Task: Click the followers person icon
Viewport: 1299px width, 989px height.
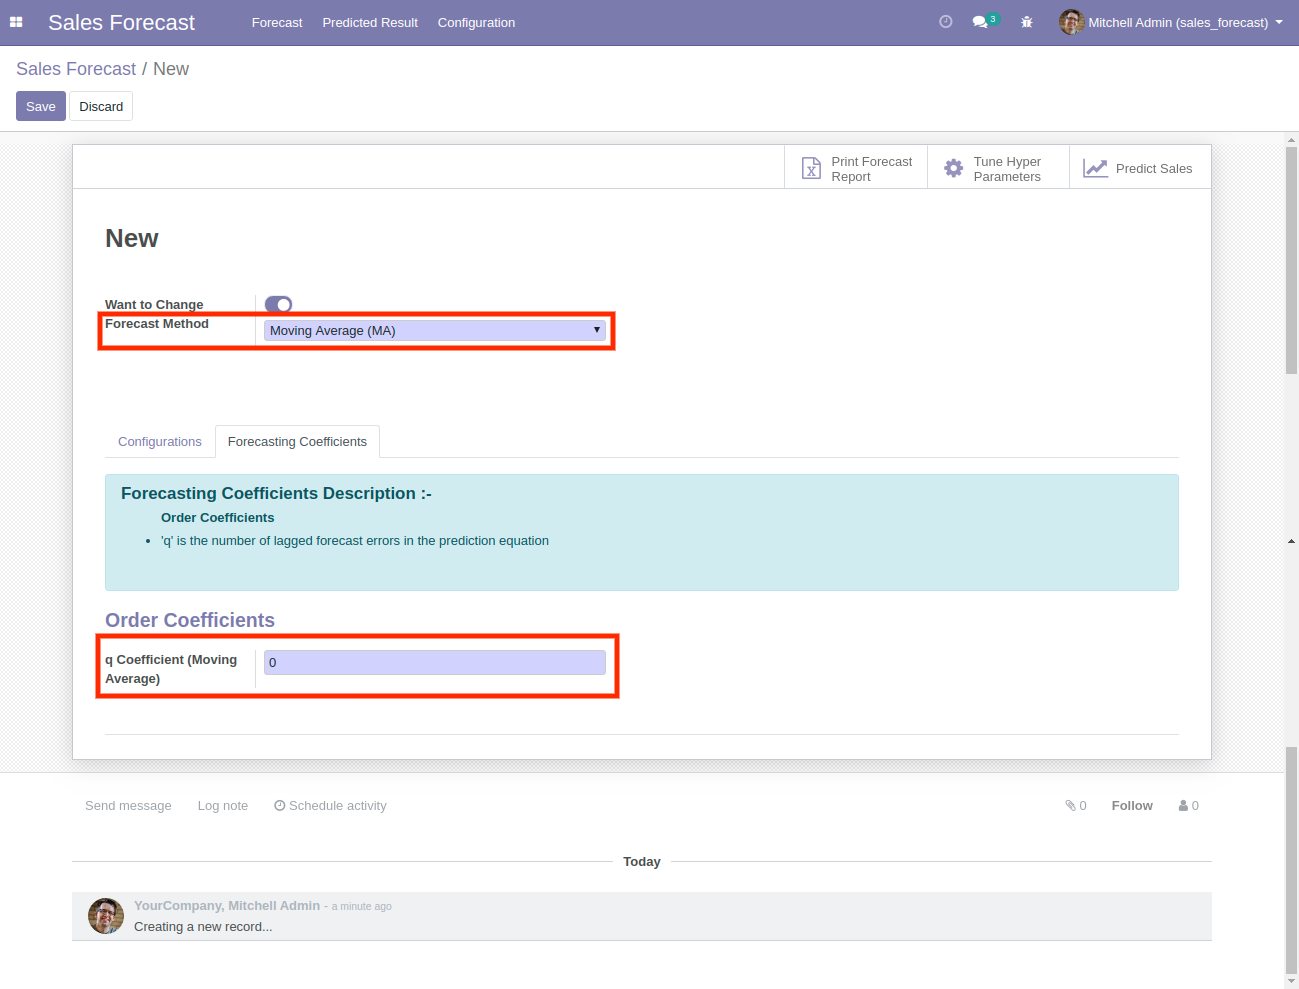Action: (x=1184, y=806)
